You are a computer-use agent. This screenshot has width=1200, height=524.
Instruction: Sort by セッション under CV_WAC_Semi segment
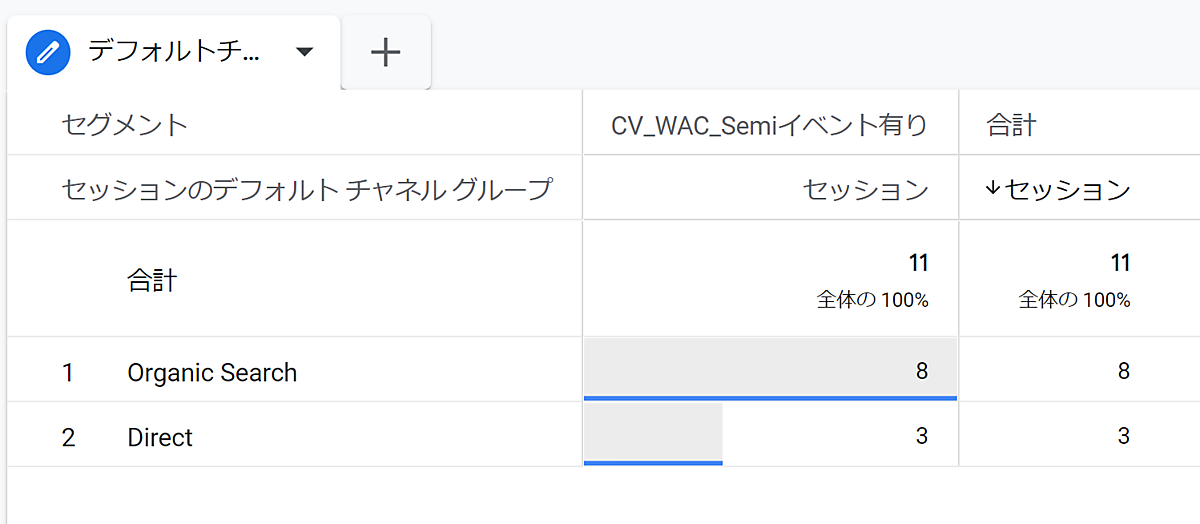pyautogui.click(x=865, y=190)
